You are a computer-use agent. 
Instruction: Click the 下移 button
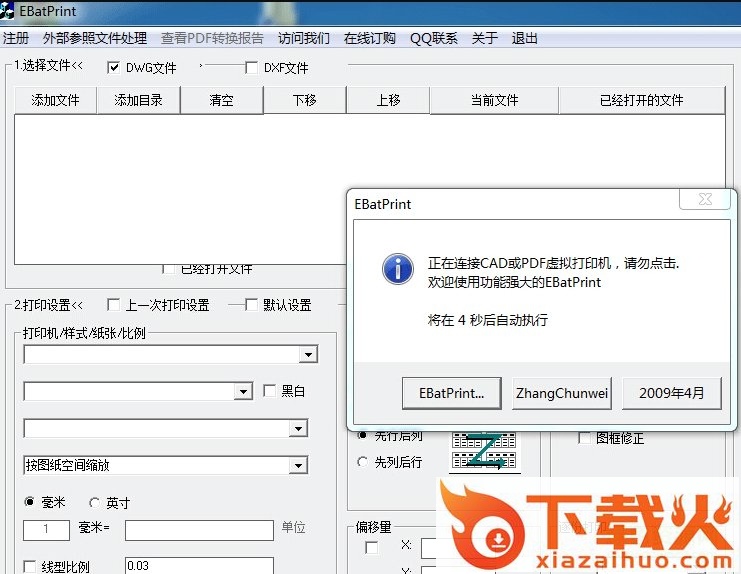[x=305, y=100]
